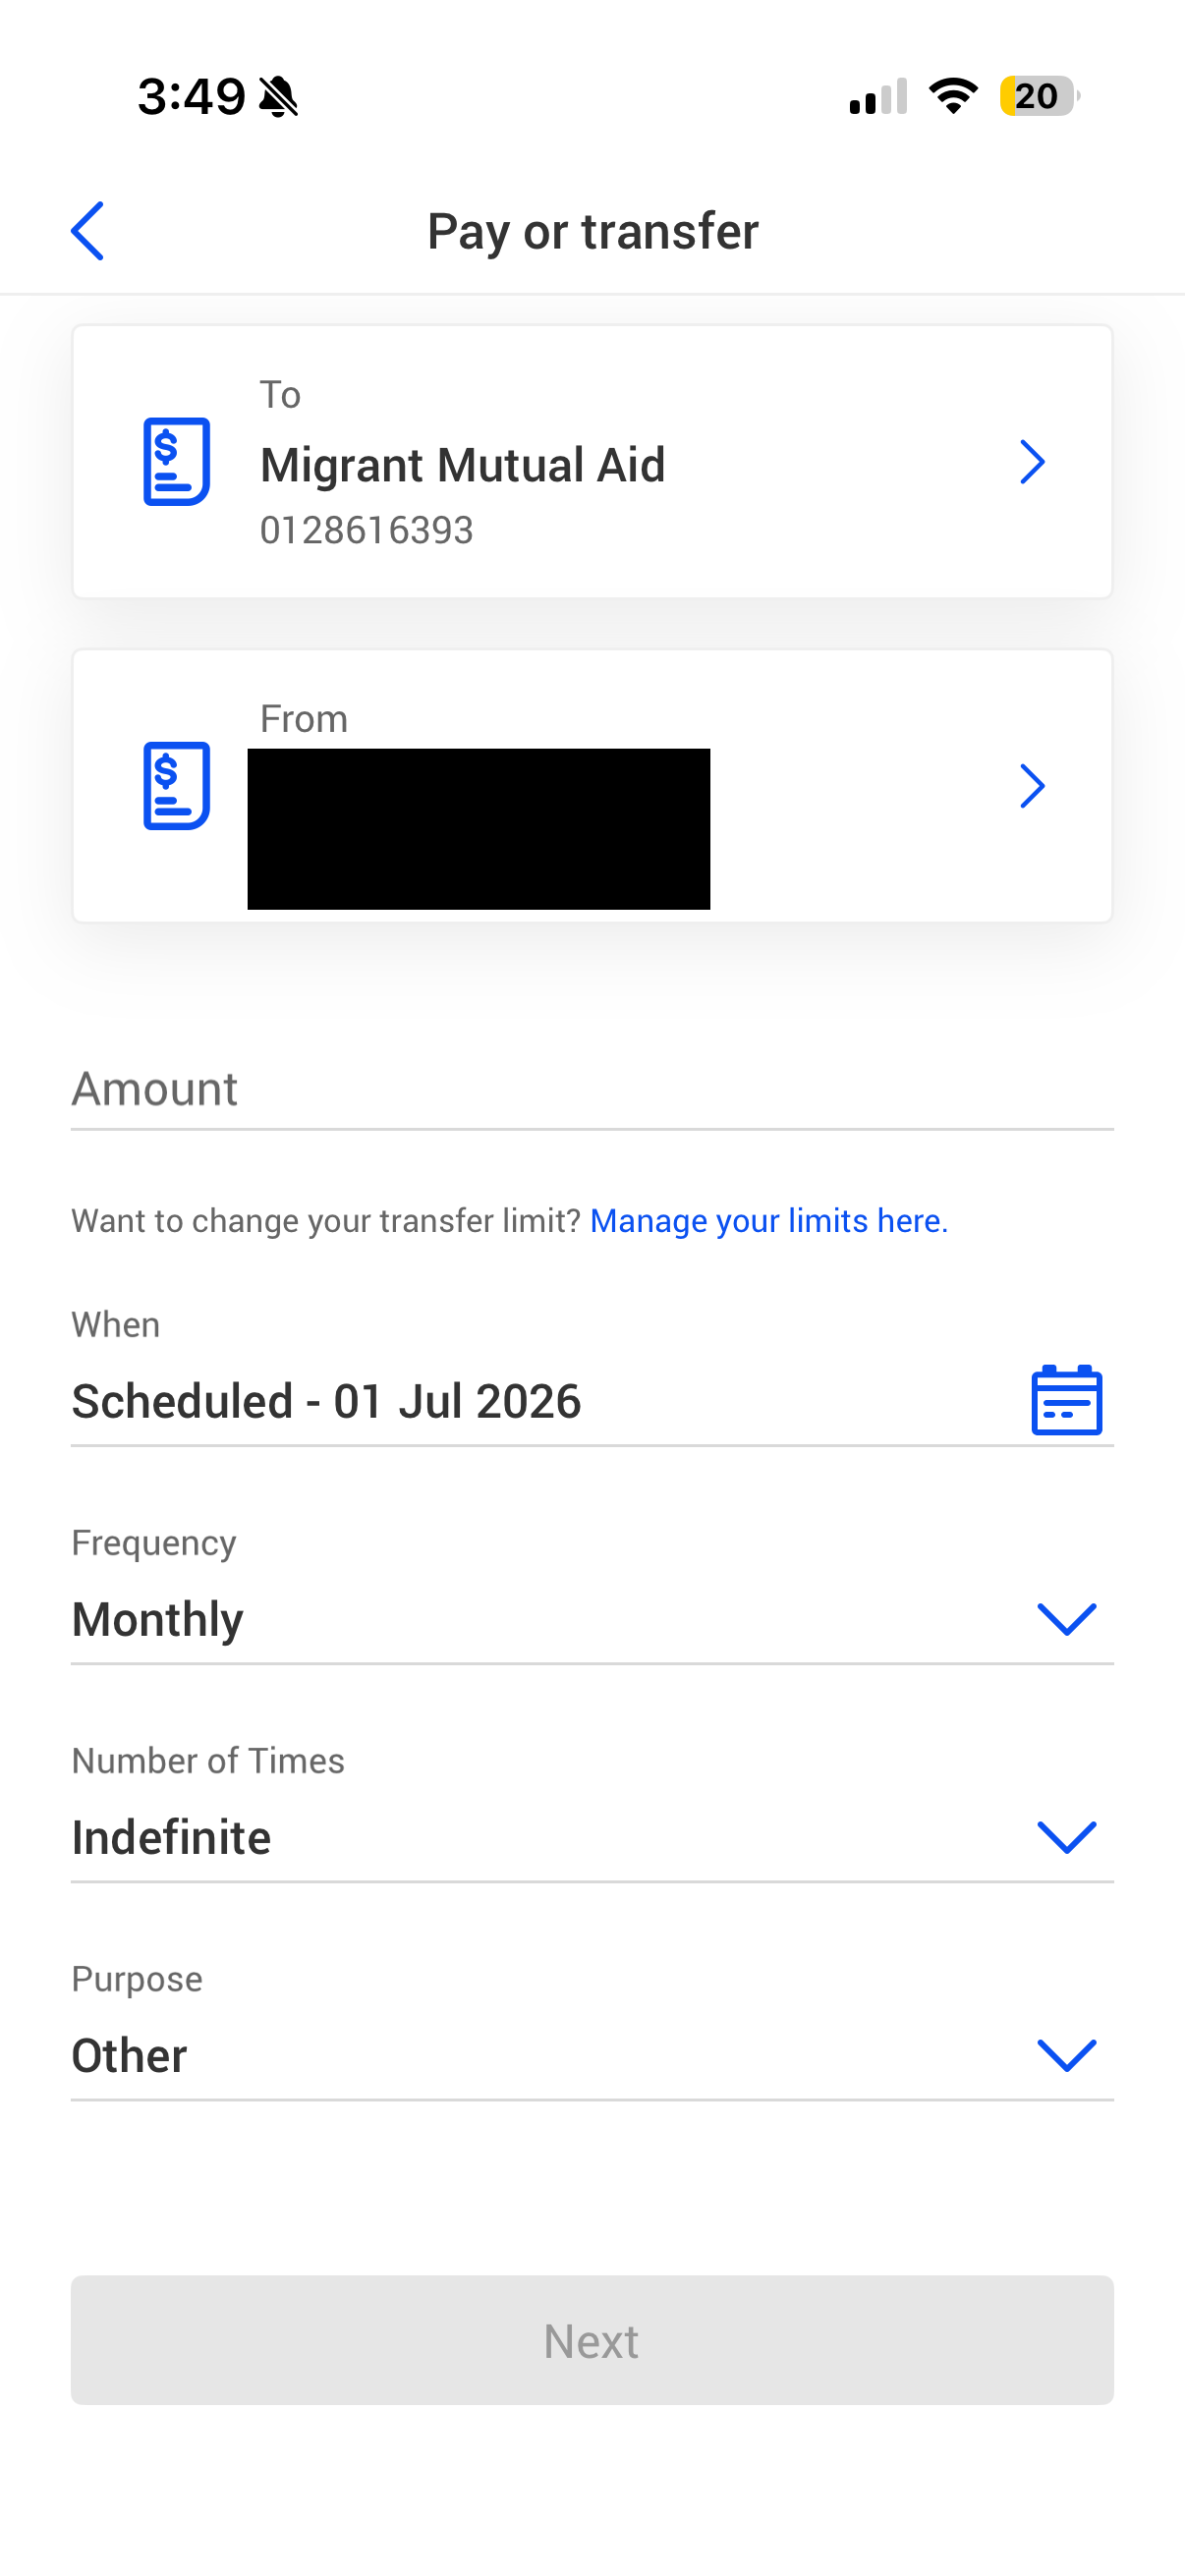
Task: Open the calendar date picker icon
Action: click(1066, 1400)
